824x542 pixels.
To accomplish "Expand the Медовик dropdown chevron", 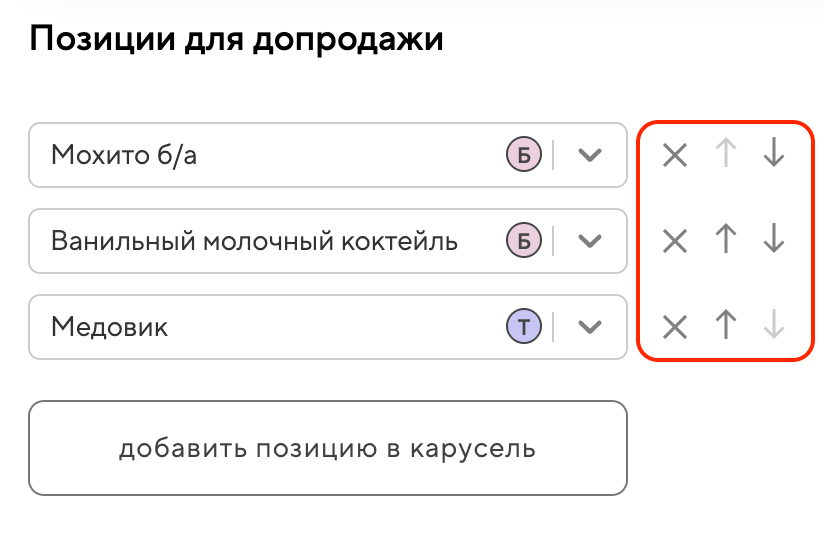I will click(591, 327).
